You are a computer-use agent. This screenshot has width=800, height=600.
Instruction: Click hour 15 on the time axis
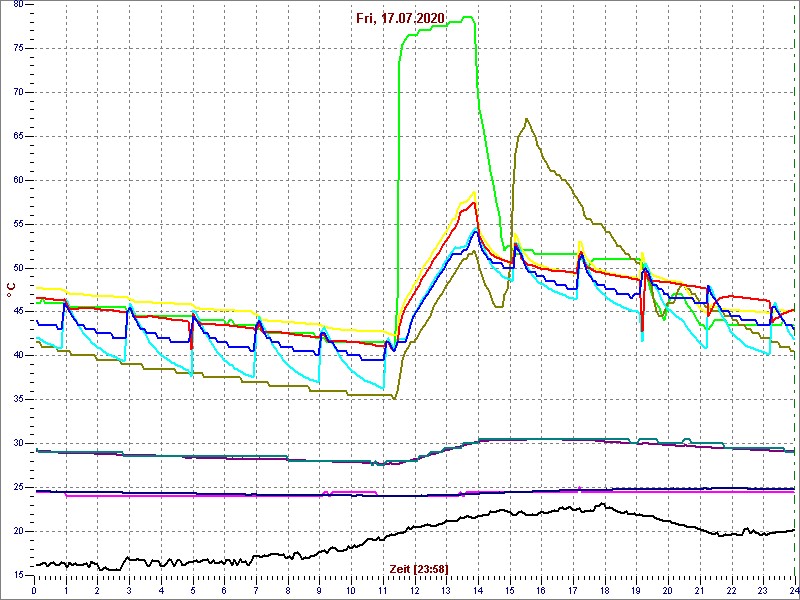(510, 591)
